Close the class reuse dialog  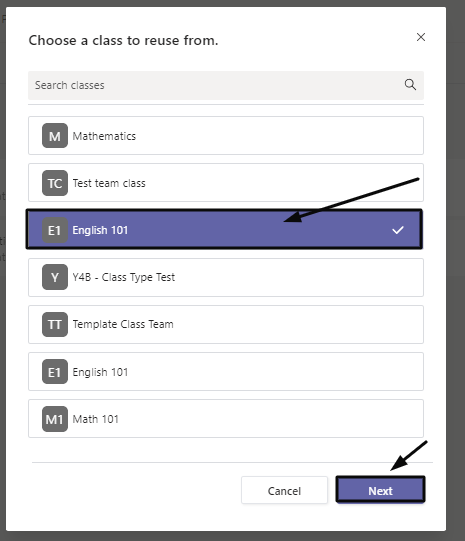[x=421, y=37]
